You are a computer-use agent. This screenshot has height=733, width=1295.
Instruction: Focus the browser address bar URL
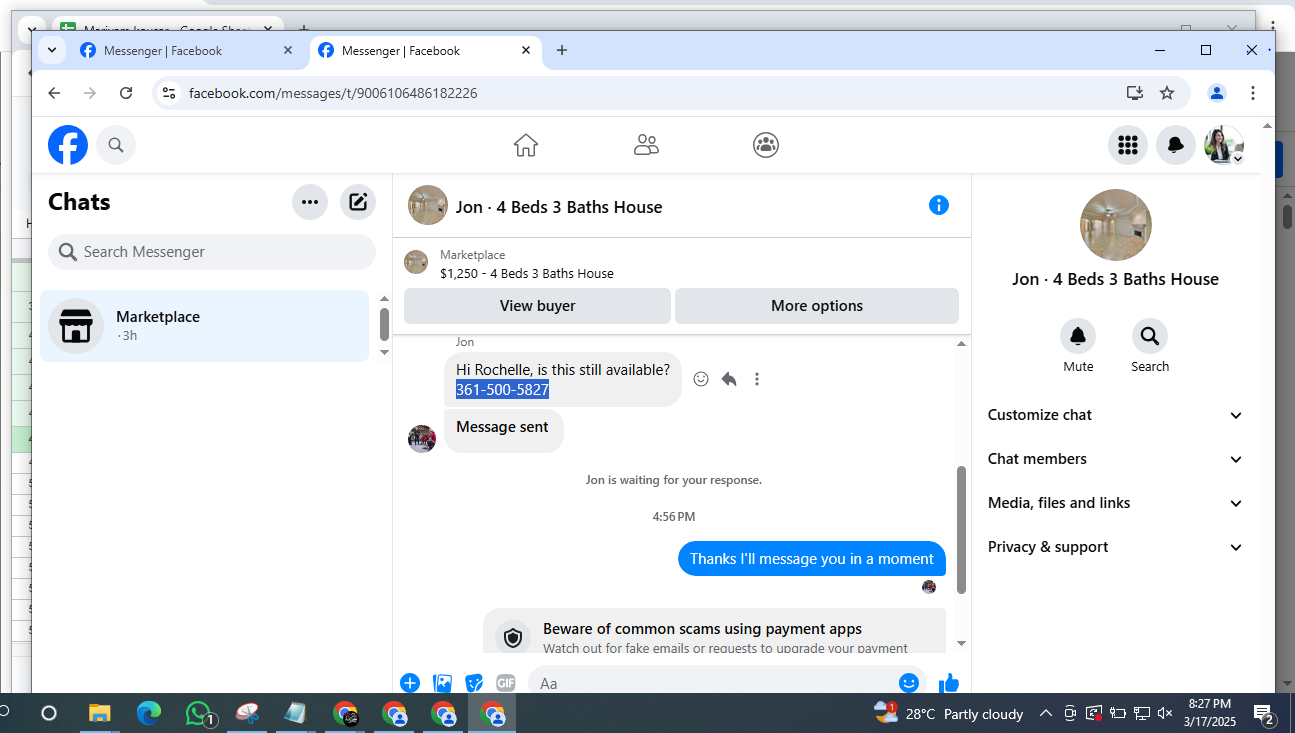tap(333, 93)
